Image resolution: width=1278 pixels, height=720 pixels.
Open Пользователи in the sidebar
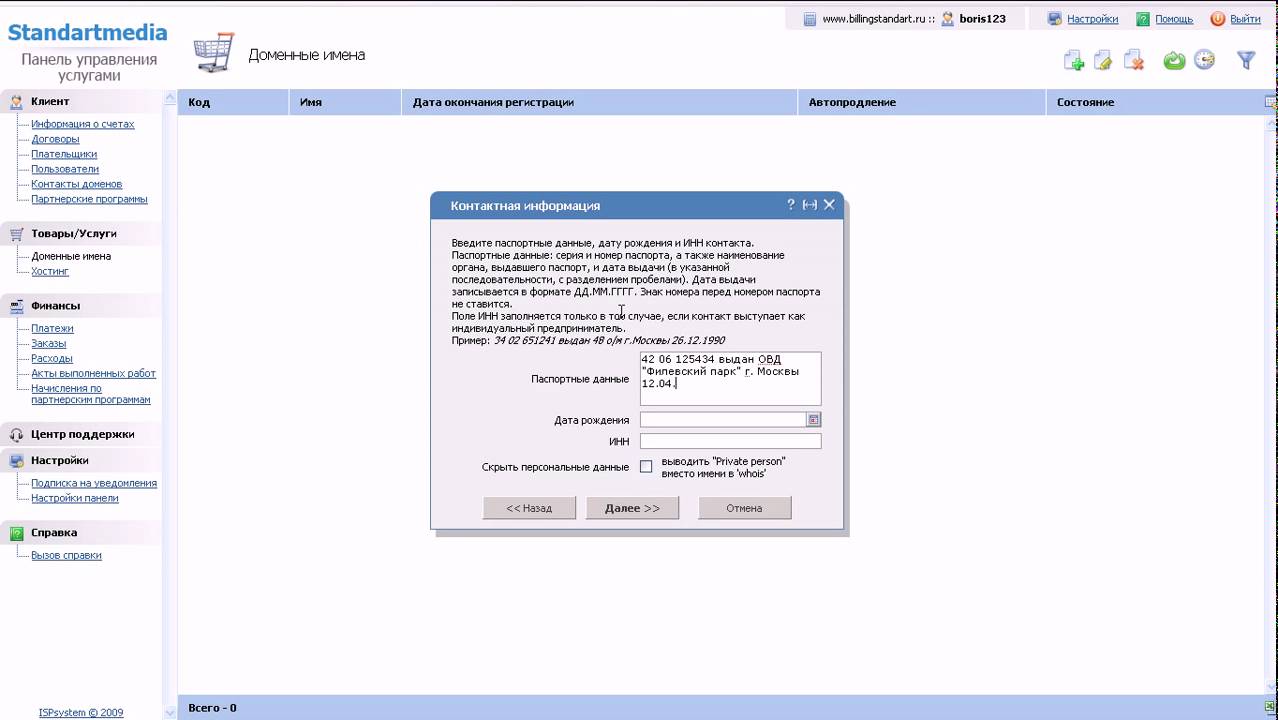pyautogui.click(x=65, y=169)
